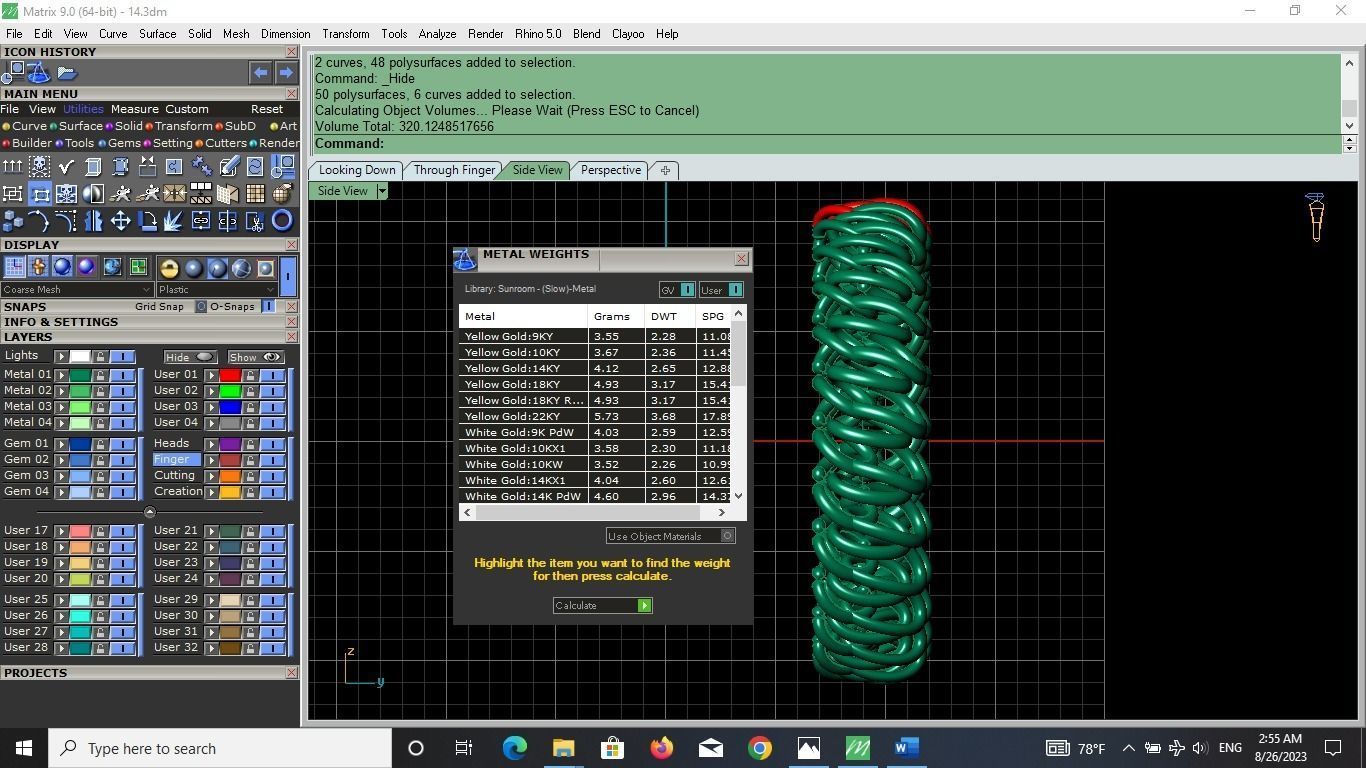Click the three up-arrows tool icon

point(13,166)
